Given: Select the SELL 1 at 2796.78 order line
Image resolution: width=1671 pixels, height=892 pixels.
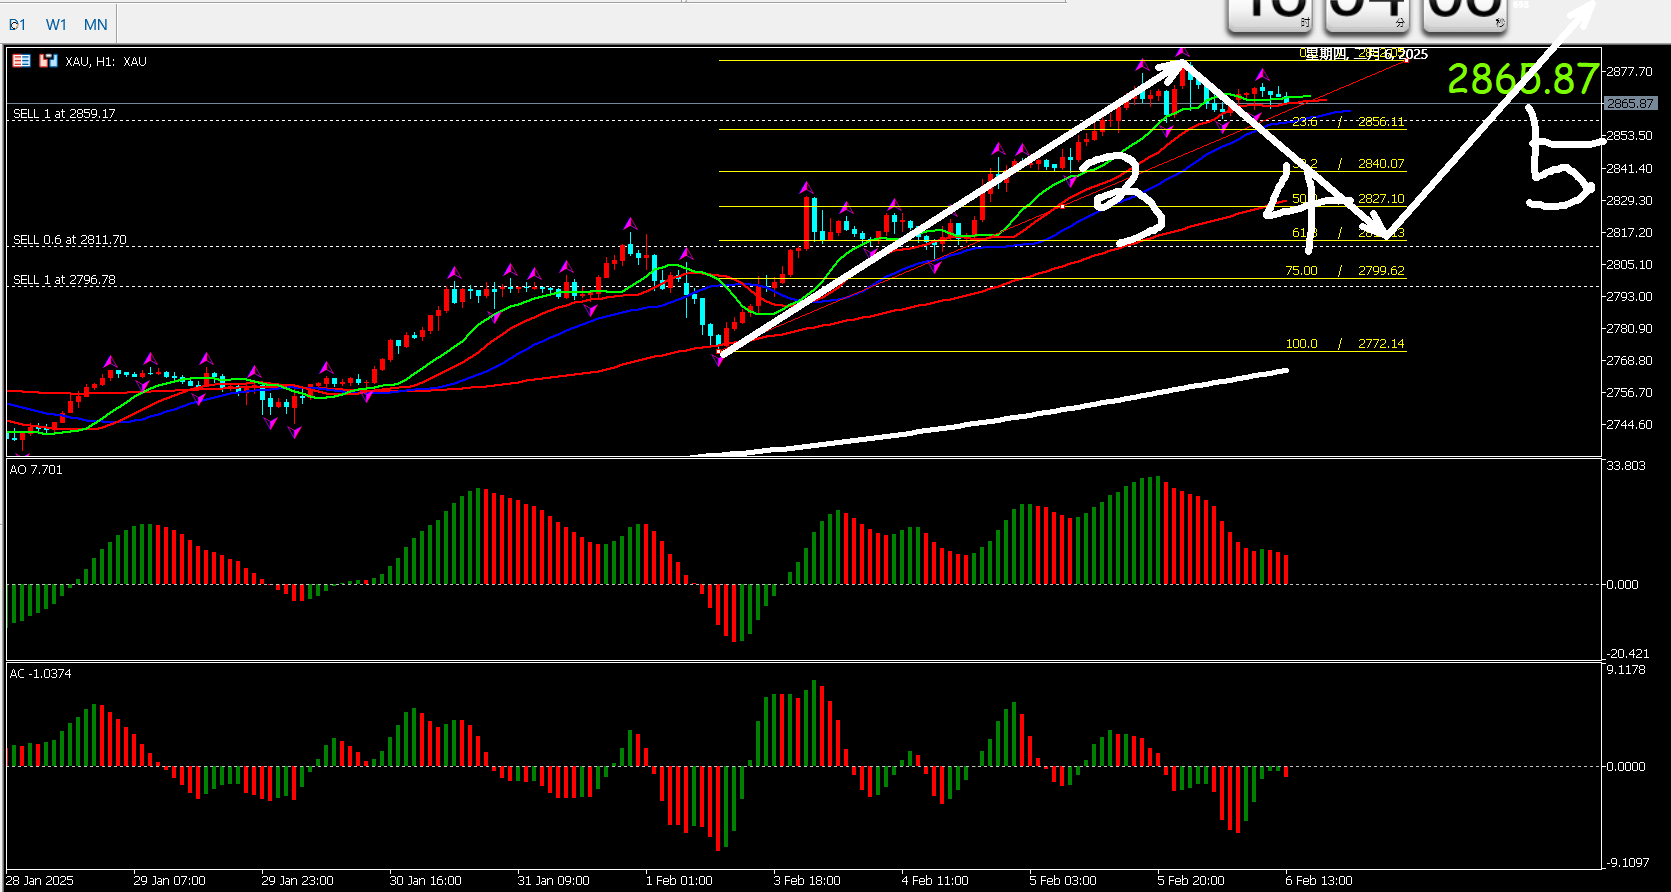Looking at the screenshot, I should coord(64,280).
